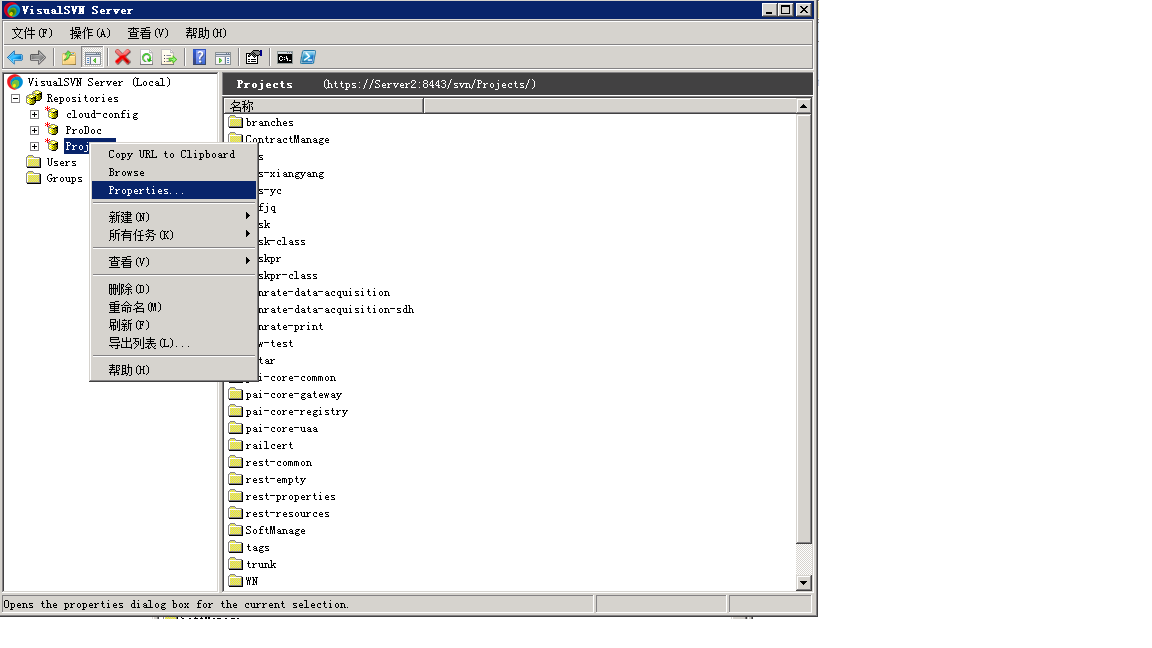Click the Export List toolbar icon
This screenshot has height=648, width=1152.
tap(169, 57)
